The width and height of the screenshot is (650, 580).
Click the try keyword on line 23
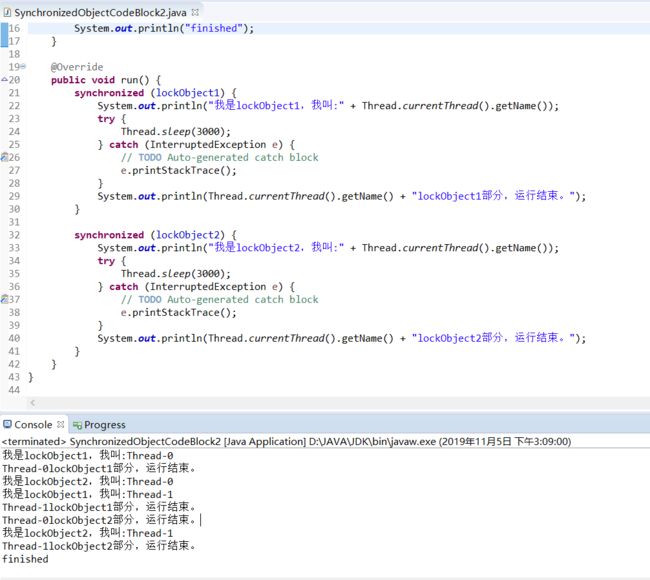tap(106, 119)
